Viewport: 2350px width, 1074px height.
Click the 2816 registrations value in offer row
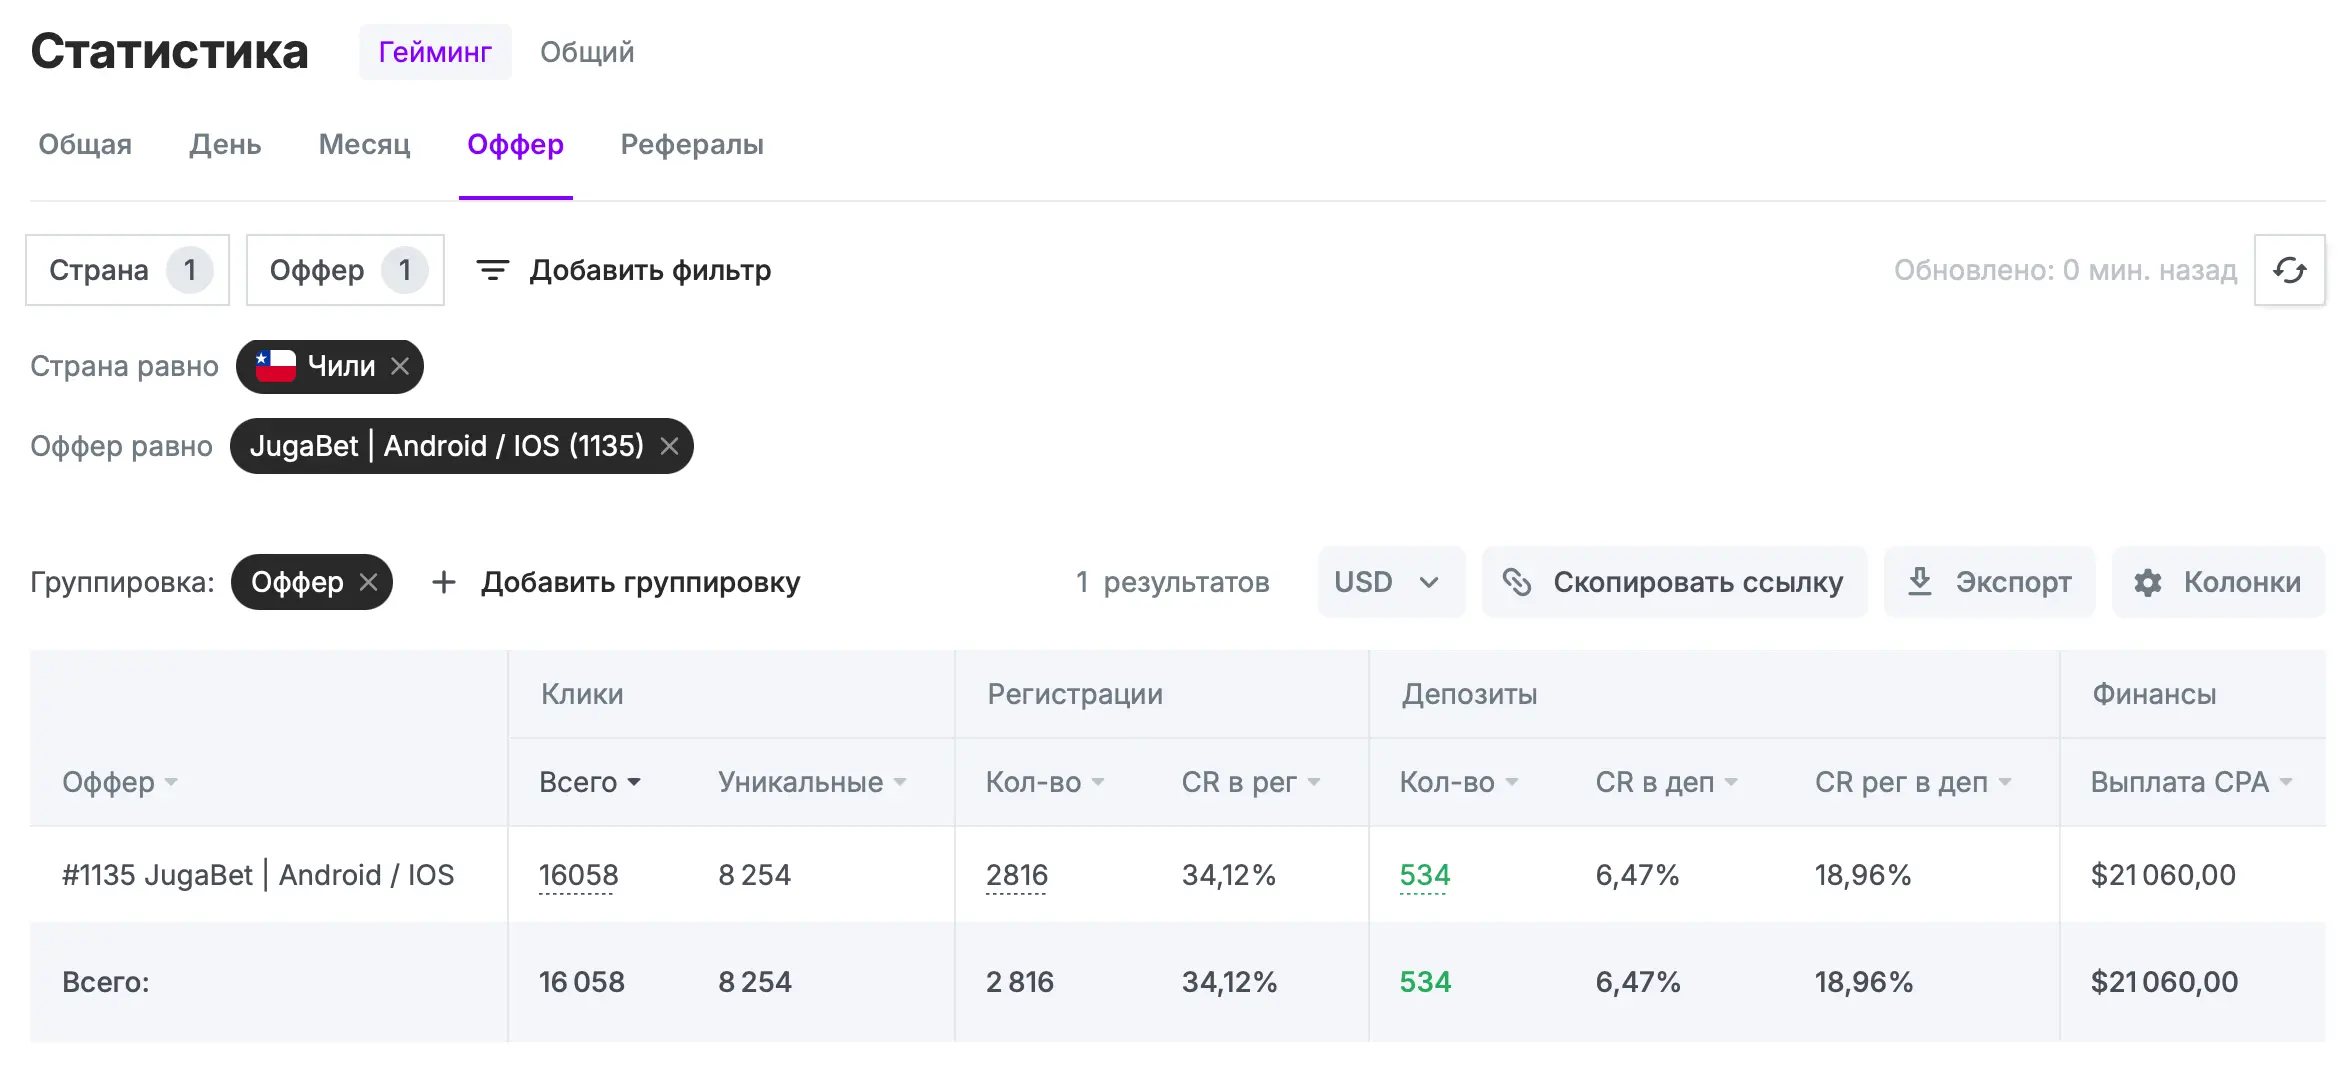[x=1017, y=875]
